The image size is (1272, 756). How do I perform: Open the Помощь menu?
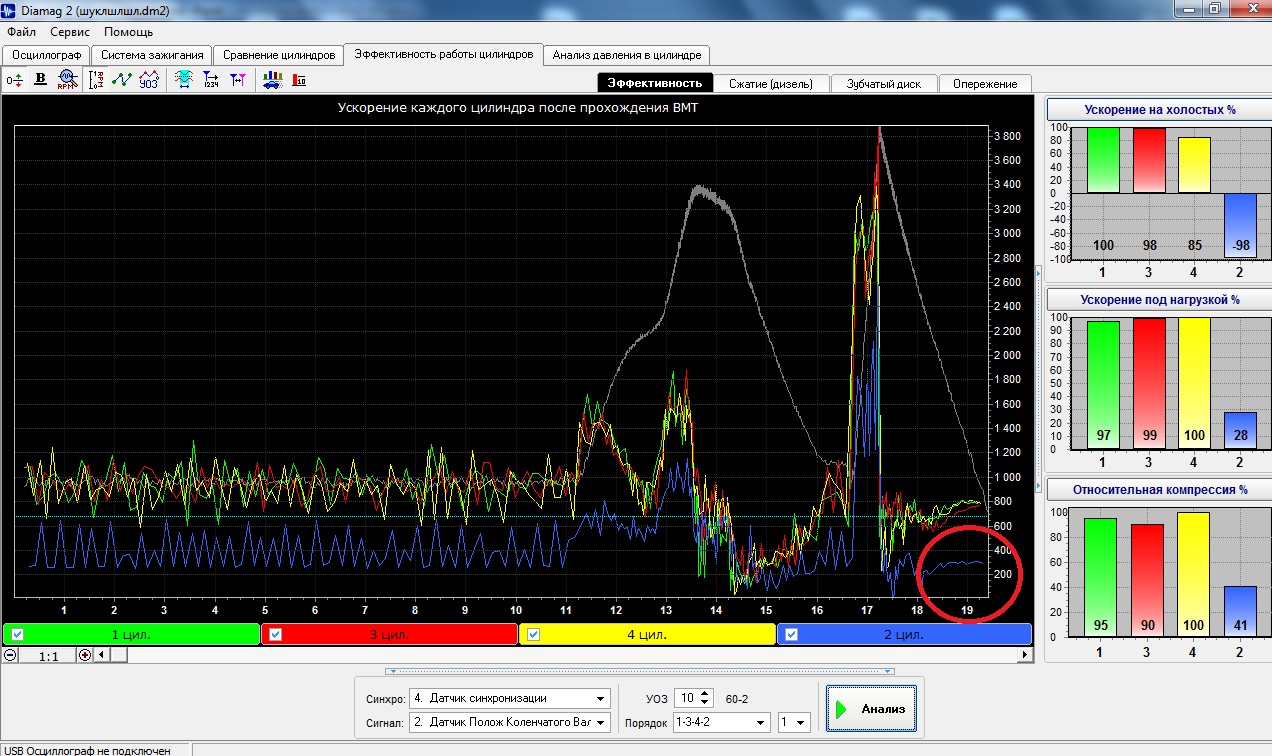click(128, 32)
